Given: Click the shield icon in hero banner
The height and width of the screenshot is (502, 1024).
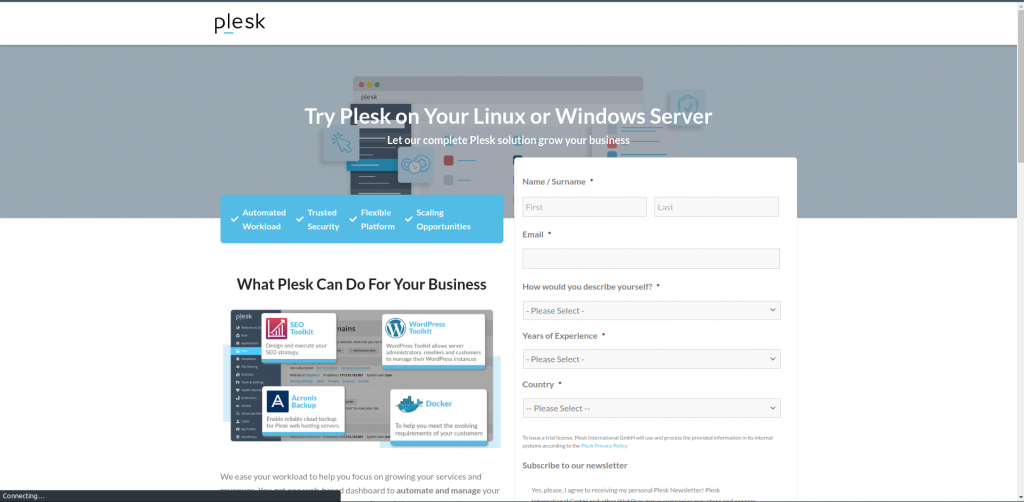Looking at the screenshot, I should [690, 106].
